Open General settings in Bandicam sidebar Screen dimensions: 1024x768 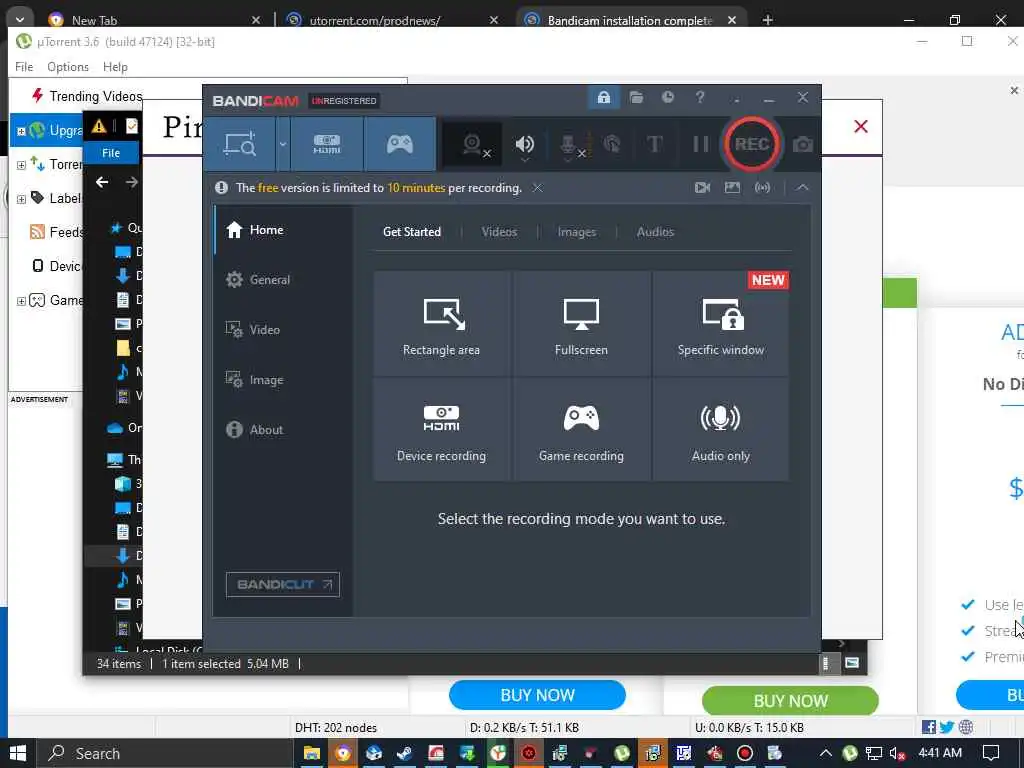[x=283, y=280]
